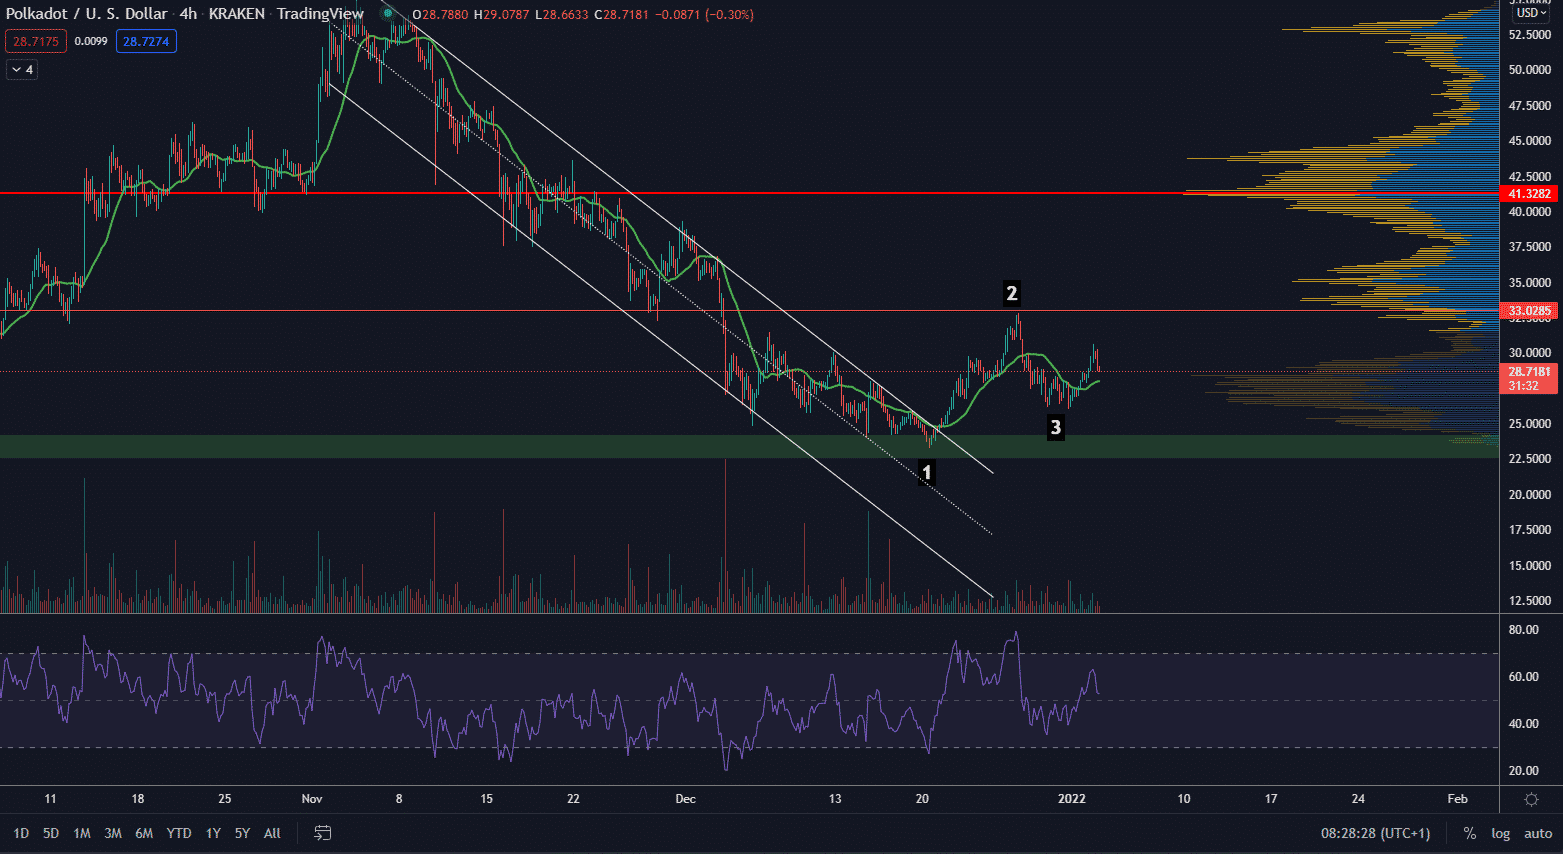Screen dimensions: 1563x854
Task: Click the Polkadot / U. S. Dollar title
Action: 86,14
